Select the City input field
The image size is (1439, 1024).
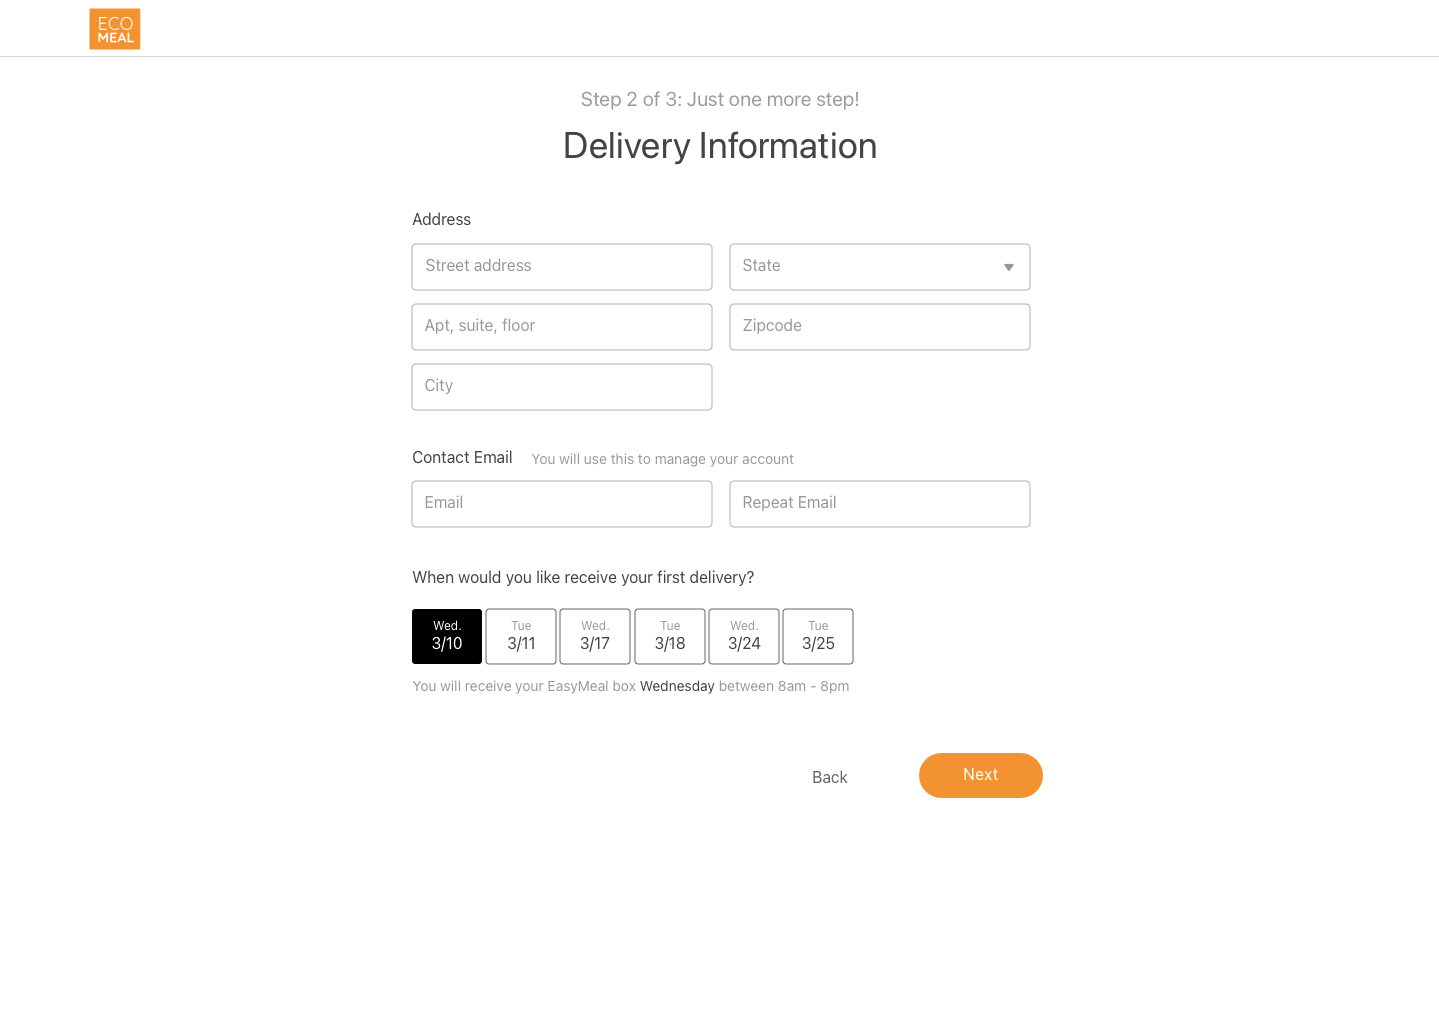pyautogui.click(x=562, y=387)
